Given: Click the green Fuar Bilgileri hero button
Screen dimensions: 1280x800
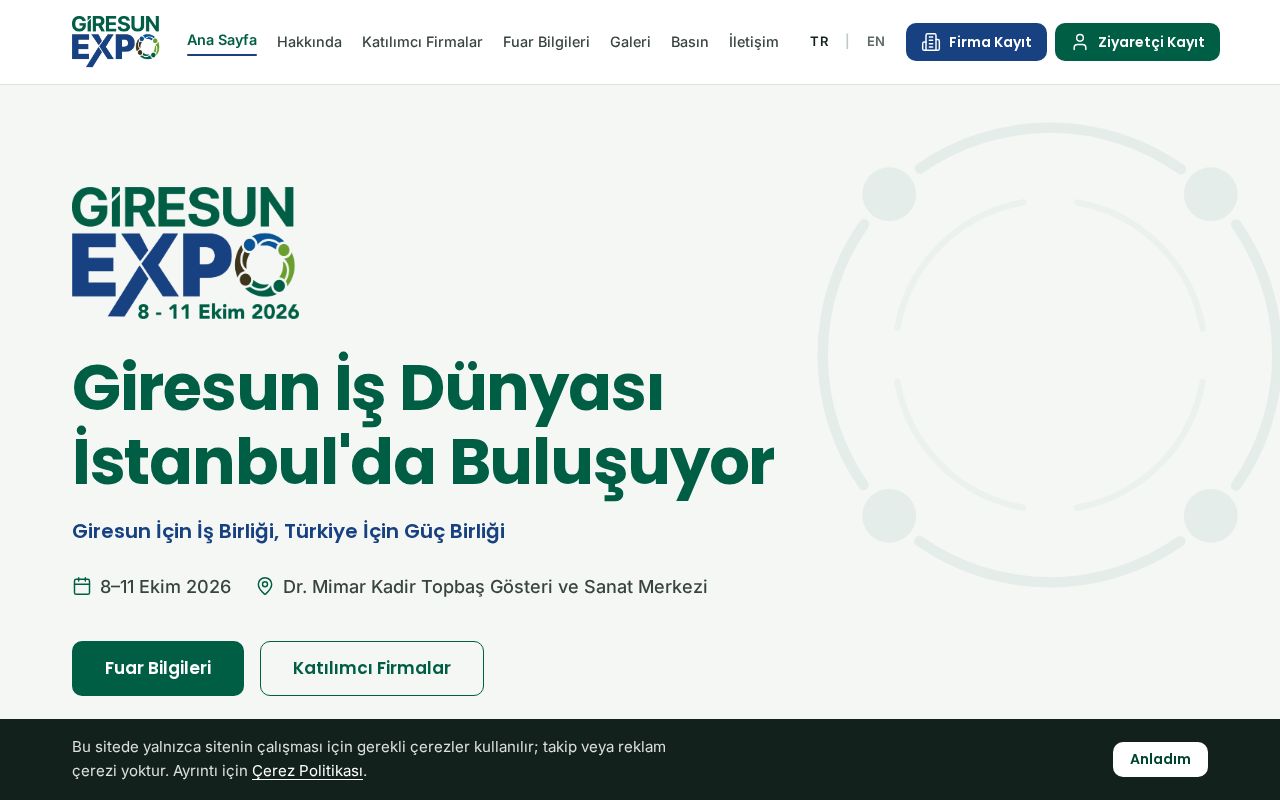Looking at the screenshot, I should point(158,668).
